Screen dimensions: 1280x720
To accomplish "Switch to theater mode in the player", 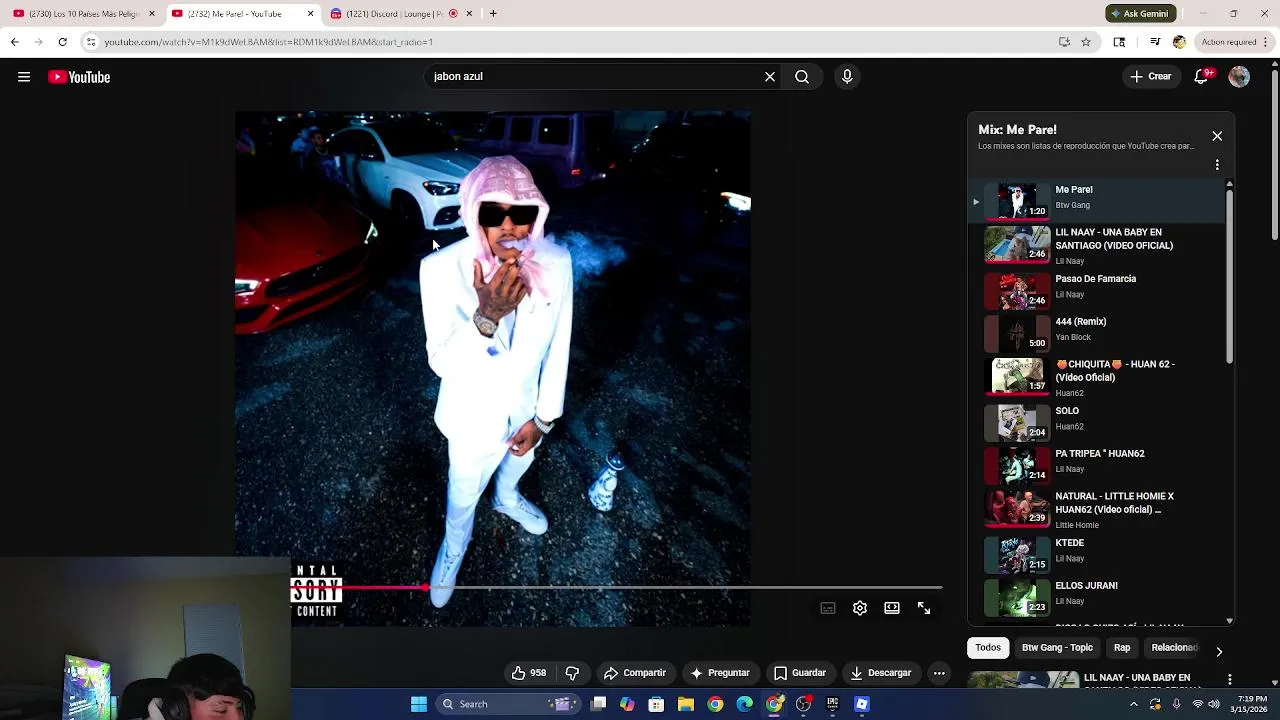I will 892,608.
